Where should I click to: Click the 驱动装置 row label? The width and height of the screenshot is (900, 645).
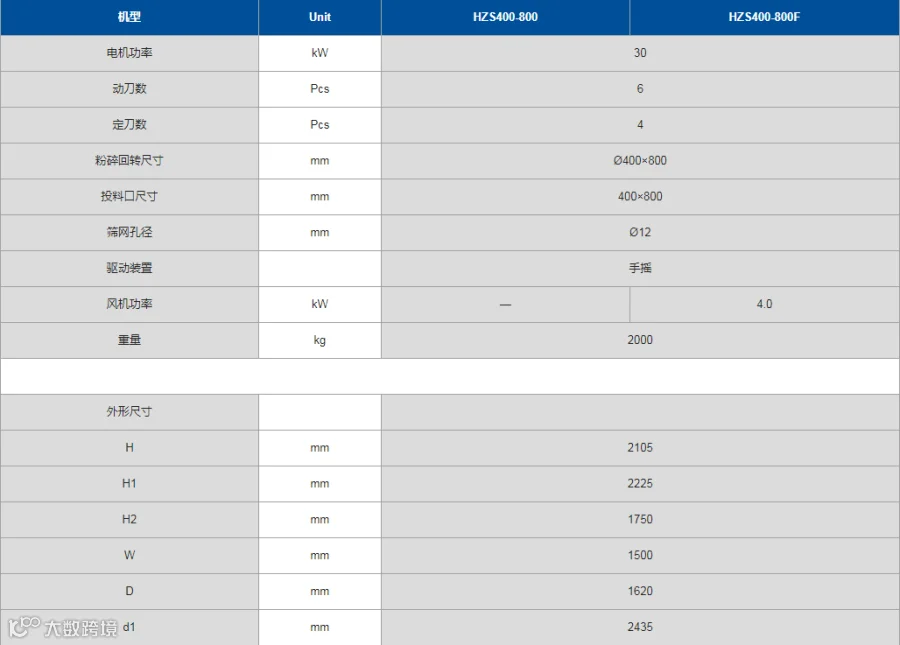(x=129, y=268)
